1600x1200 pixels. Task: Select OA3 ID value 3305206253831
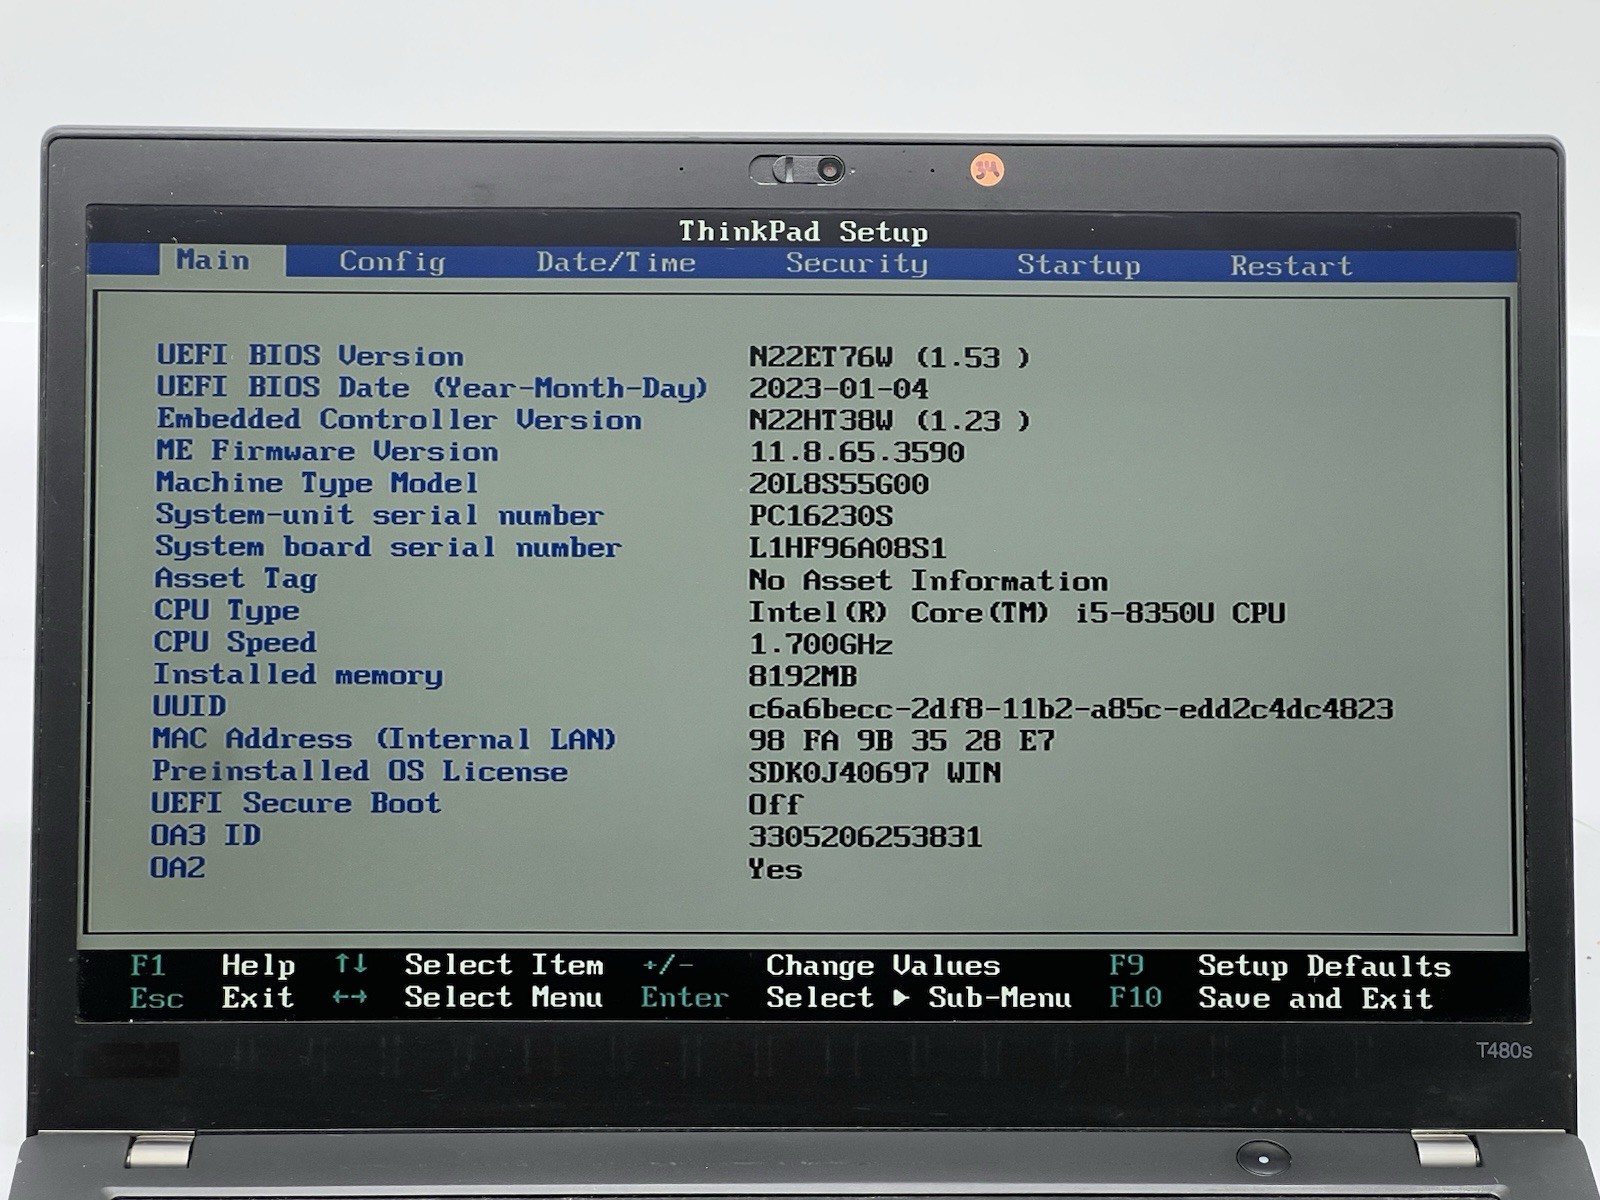click(x=865, y=836)
